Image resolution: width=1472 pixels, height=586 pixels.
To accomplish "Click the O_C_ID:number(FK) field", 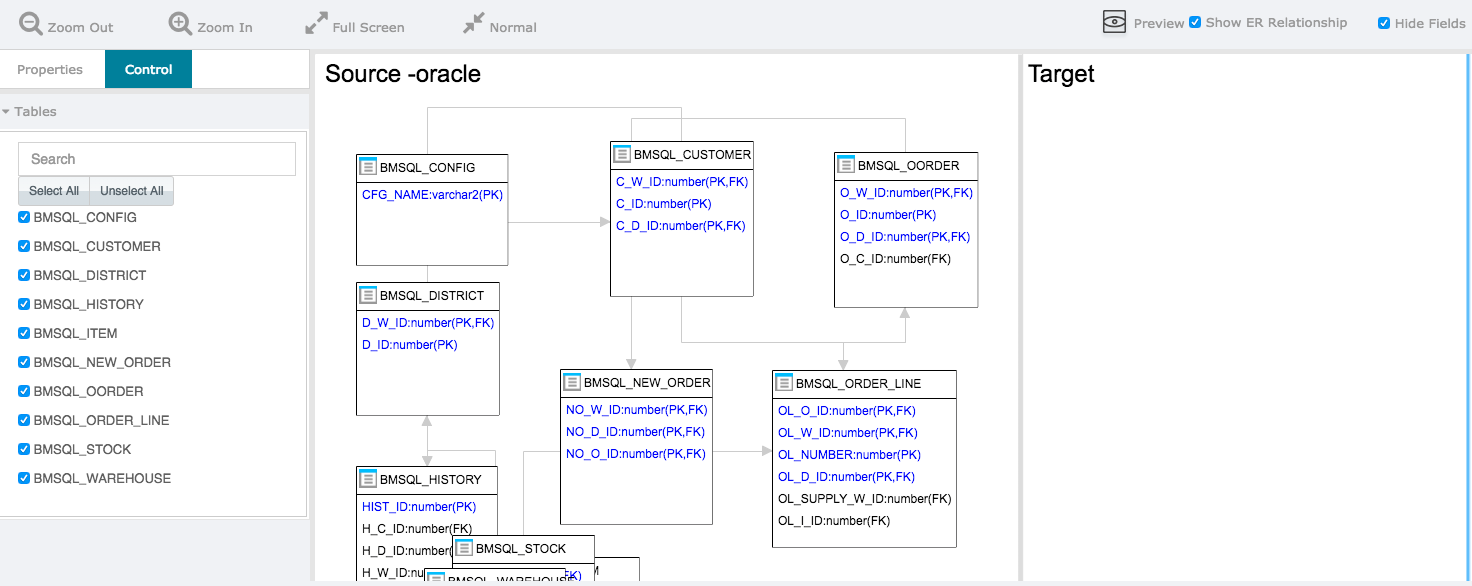I will 895,259.
